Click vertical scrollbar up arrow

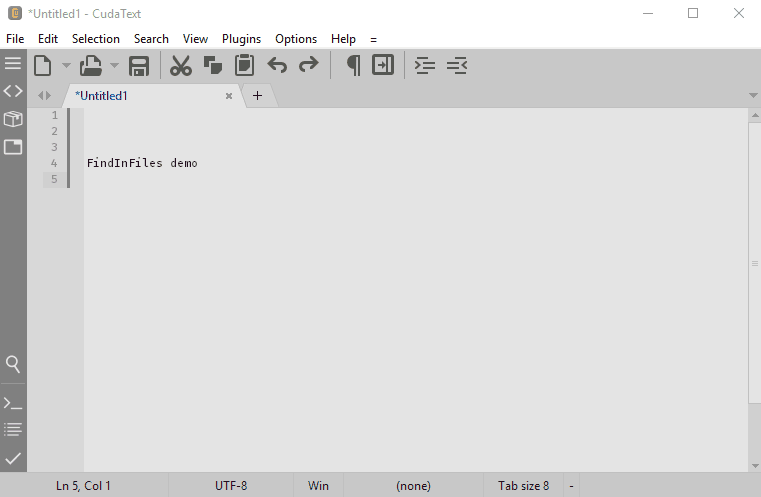[x=755, y=115]
